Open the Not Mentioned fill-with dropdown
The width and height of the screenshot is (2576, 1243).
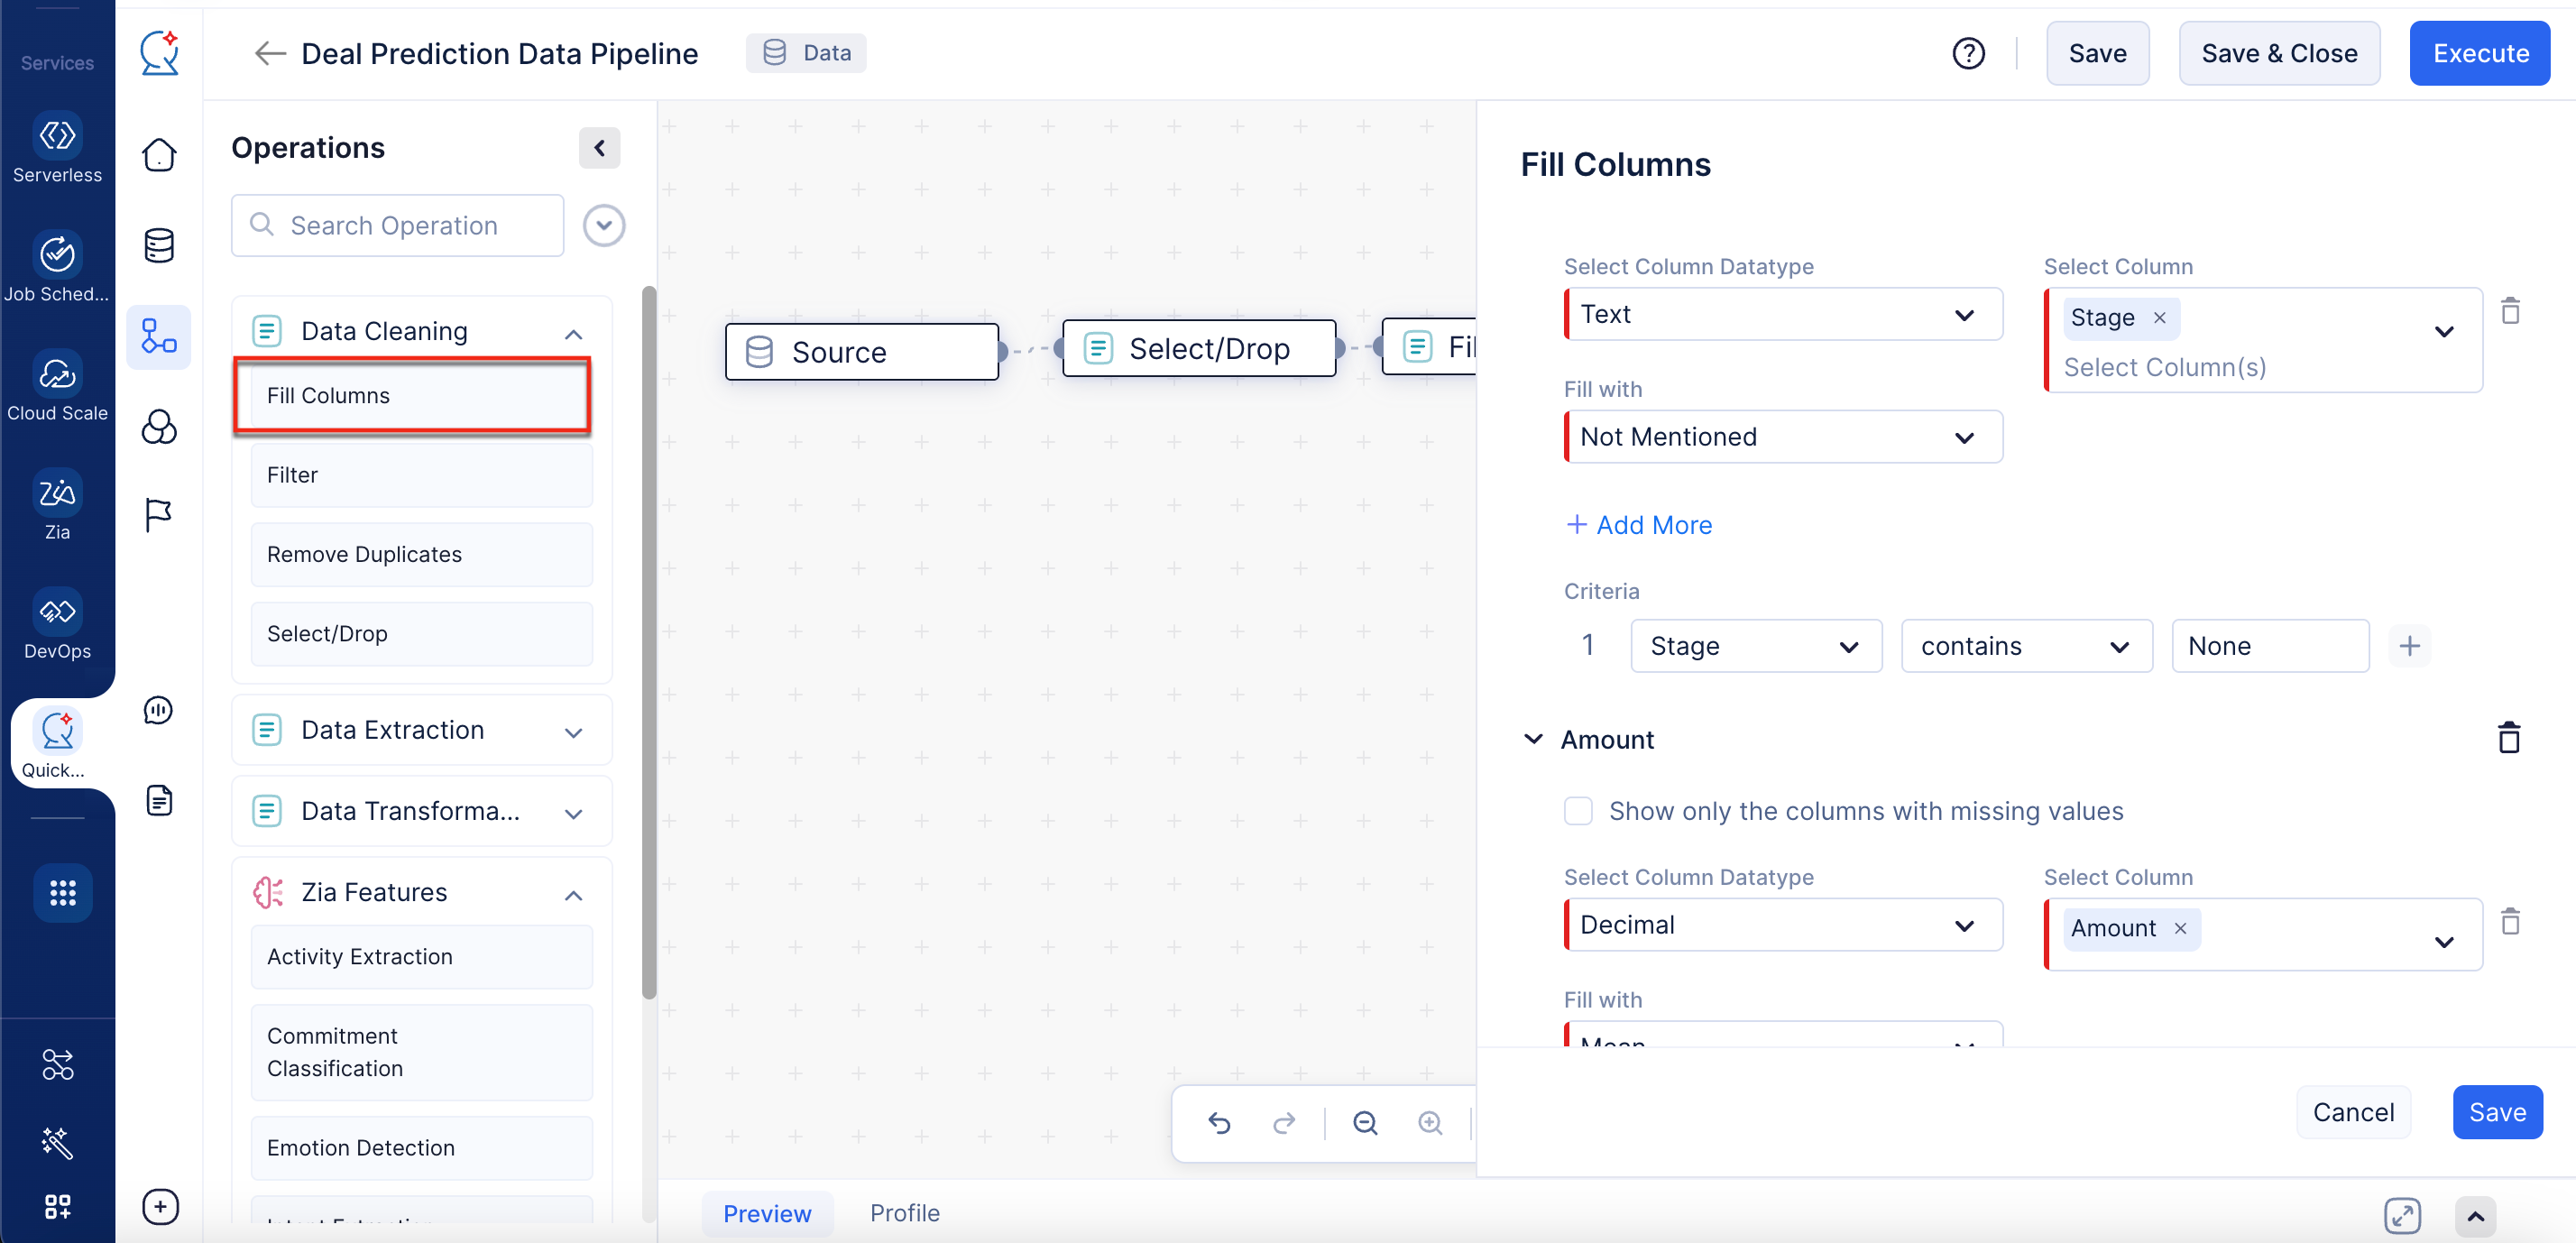click(x=1782, y=437)
